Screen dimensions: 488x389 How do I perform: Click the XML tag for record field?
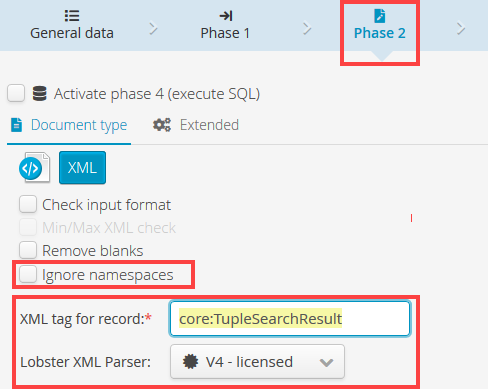point(290,319)
